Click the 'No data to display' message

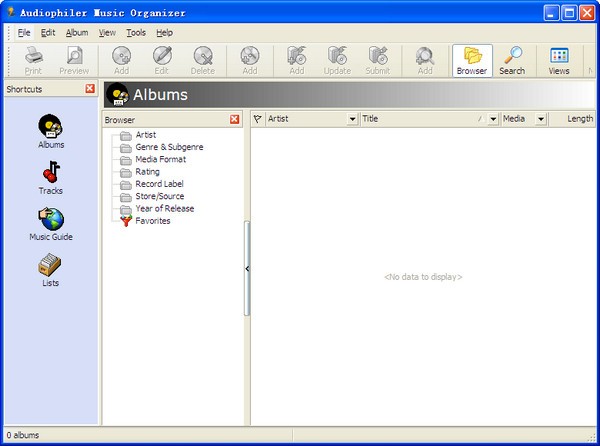pyautogui.click(x=423, y=277)
